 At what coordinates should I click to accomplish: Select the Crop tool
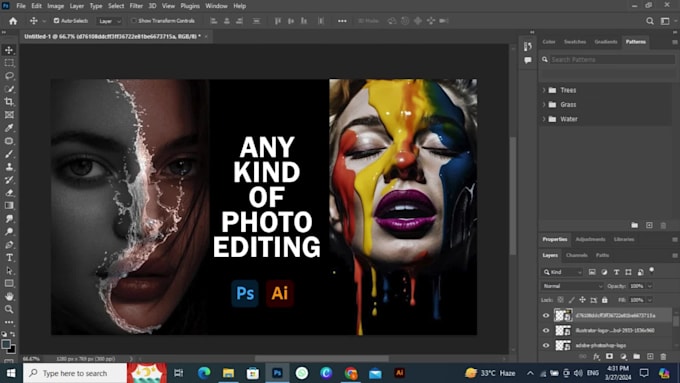point(9,102)
